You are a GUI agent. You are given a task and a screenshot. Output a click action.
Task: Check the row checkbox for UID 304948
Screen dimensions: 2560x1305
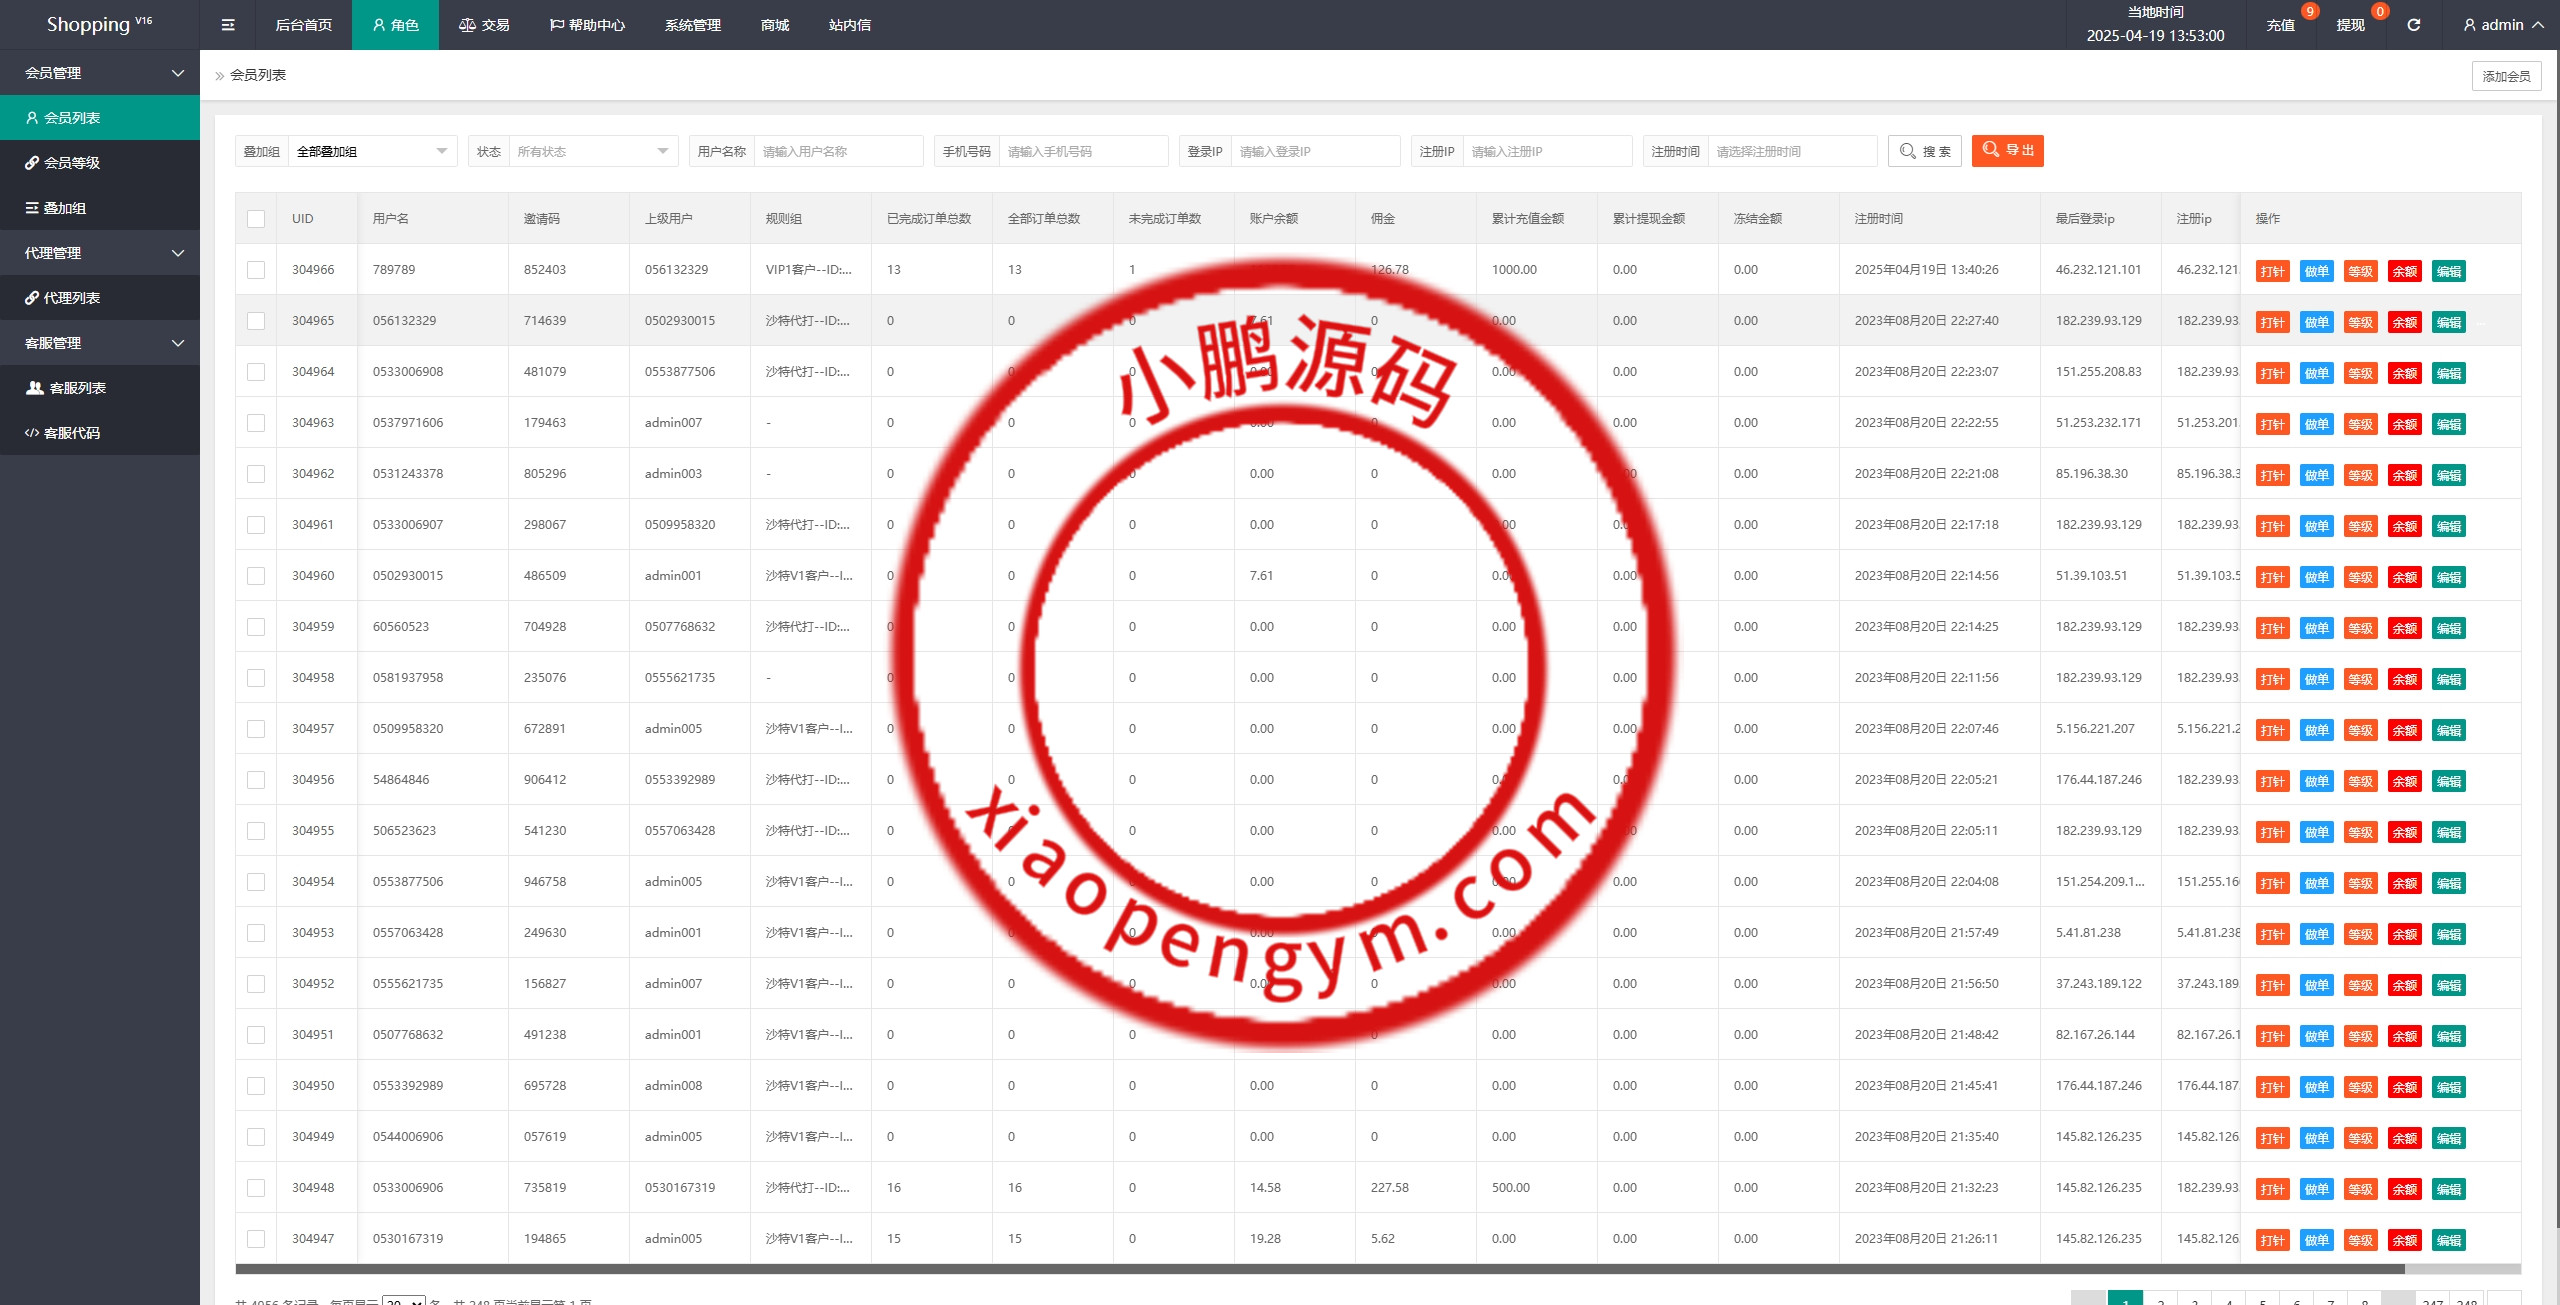256,1188
